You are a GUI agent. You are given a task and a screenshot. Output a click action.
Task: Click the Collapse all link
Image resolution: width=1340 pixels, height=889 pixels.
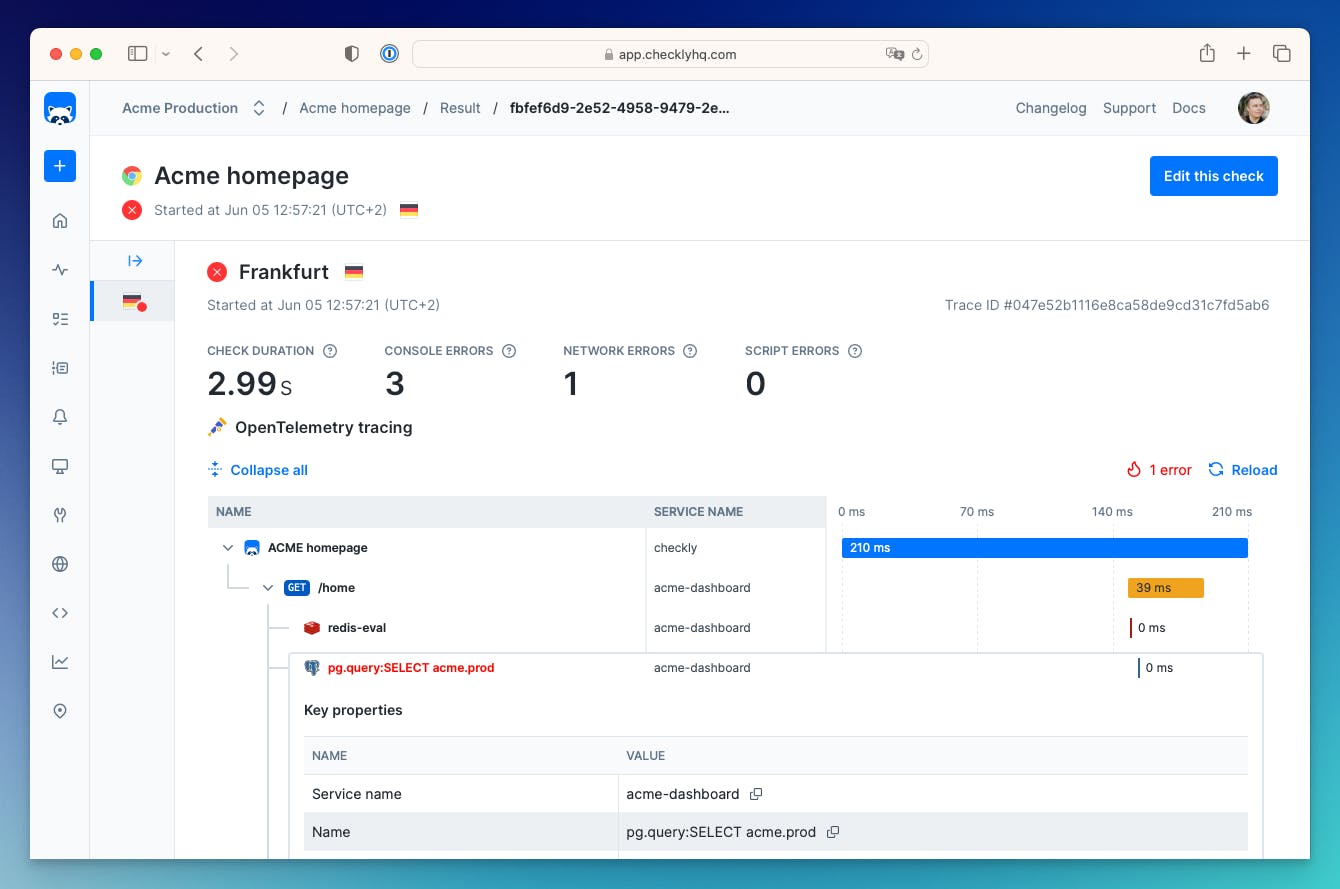[268, 470]
